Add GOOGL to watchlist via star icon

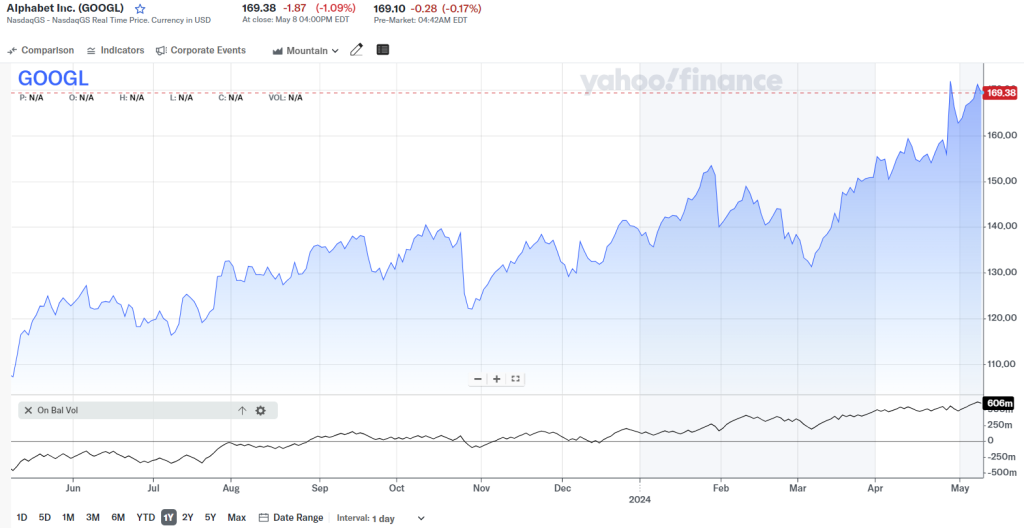point(140,9)
